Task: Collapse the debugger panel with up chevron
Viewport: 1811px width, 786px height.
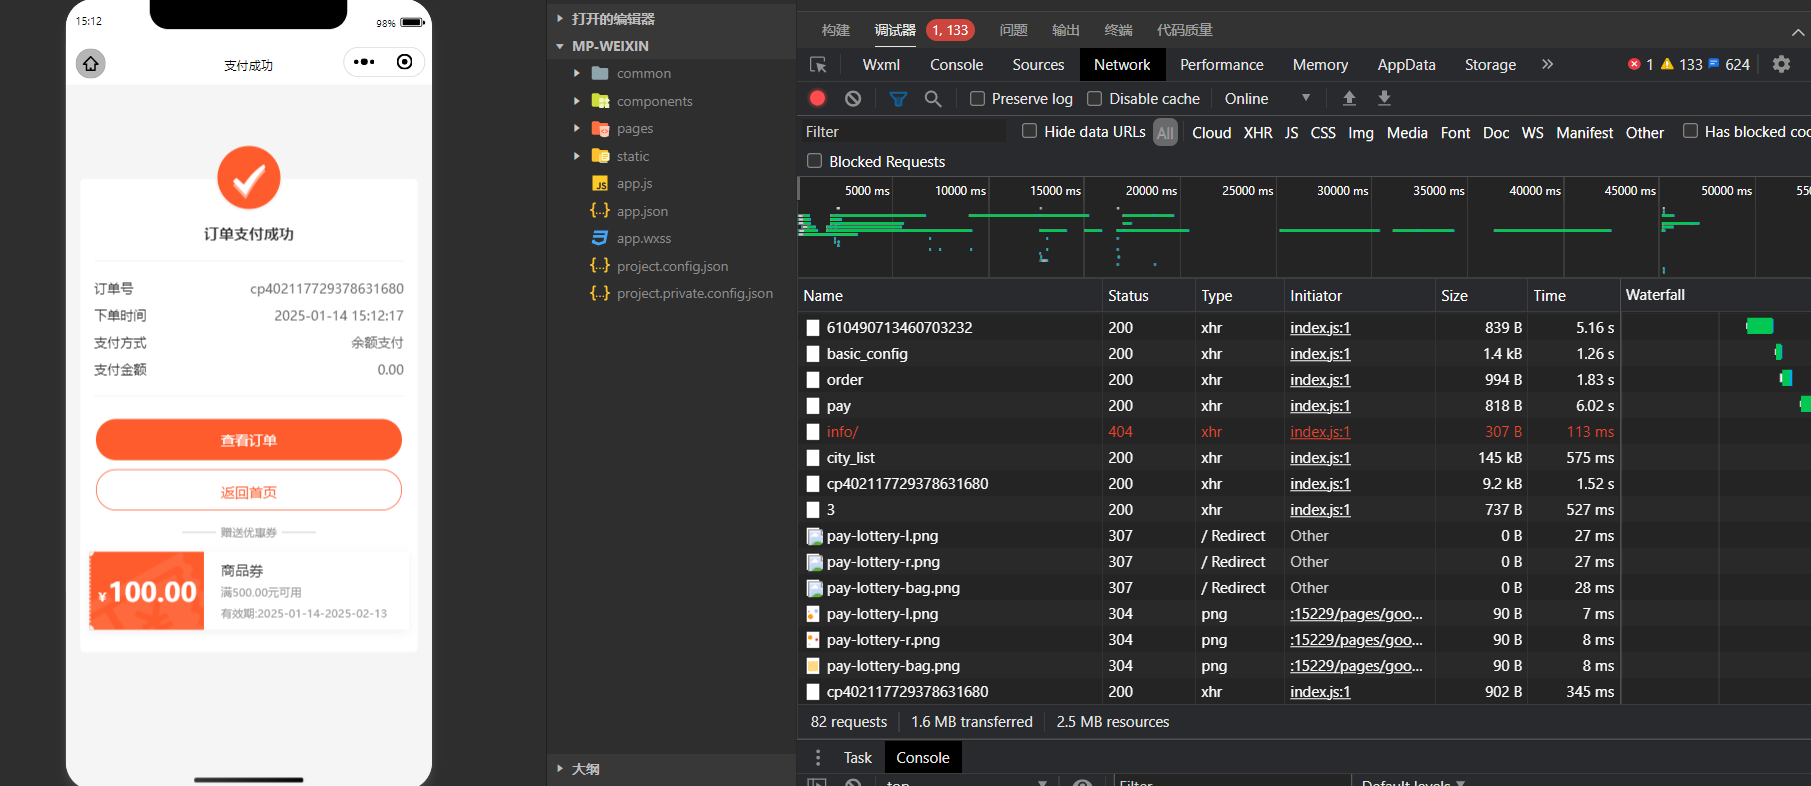Action: click(1797, 32)
